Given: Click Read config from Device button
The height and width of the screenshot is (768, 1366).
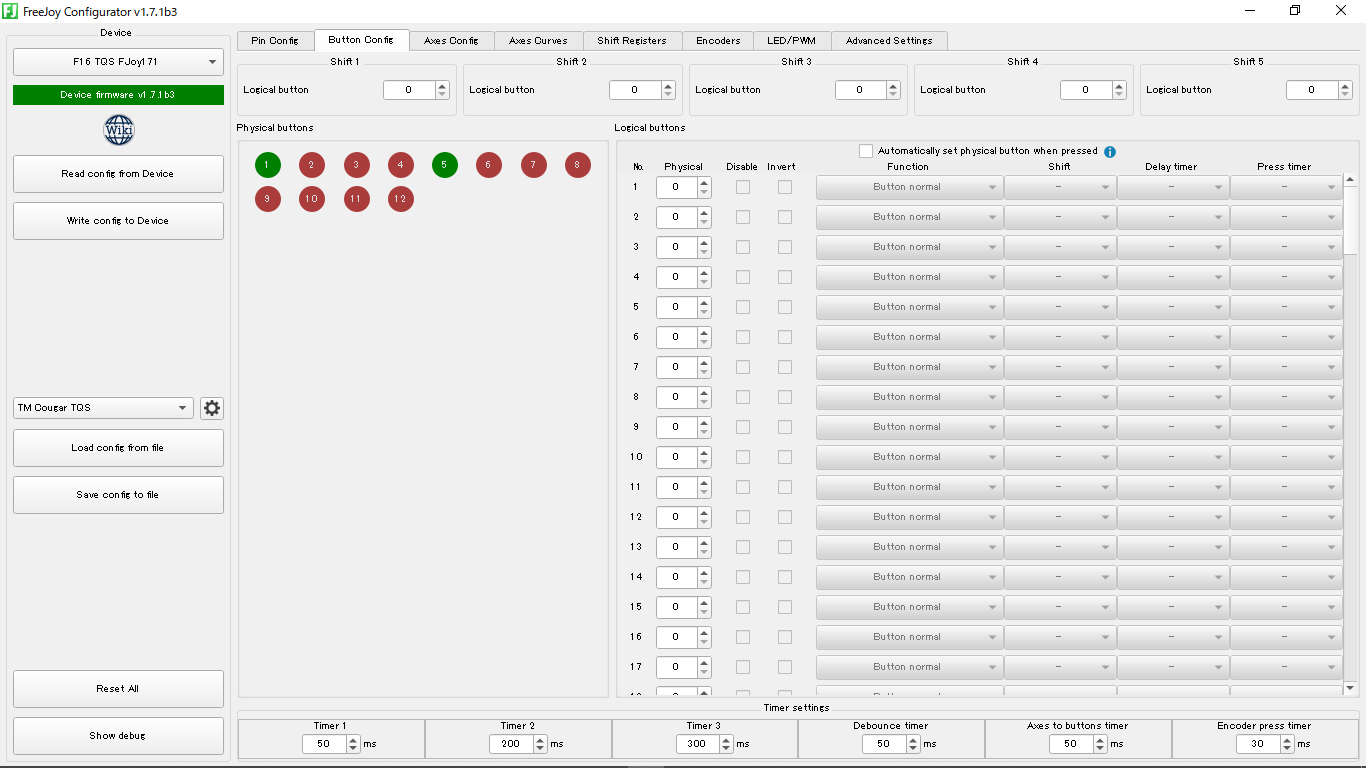Looking at the screenshot, I should point(118,174).
